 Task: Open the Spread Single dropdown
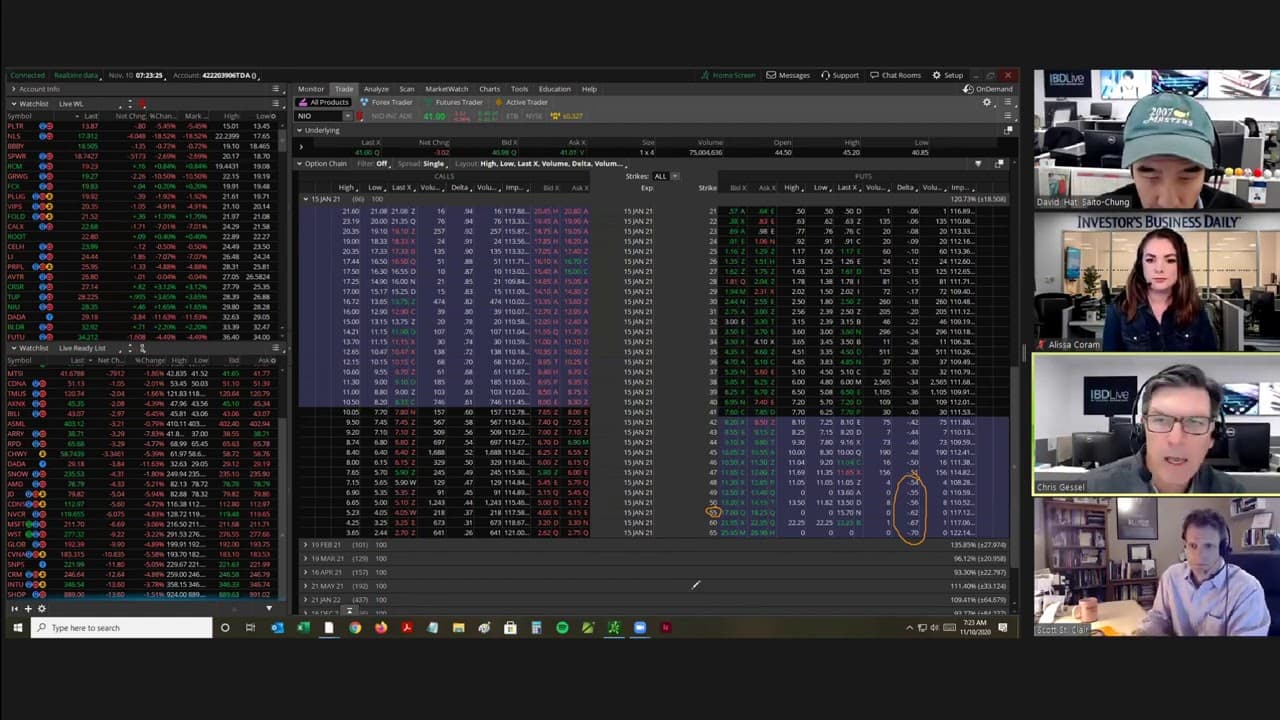pyautogui.click(x=422, y=163)
